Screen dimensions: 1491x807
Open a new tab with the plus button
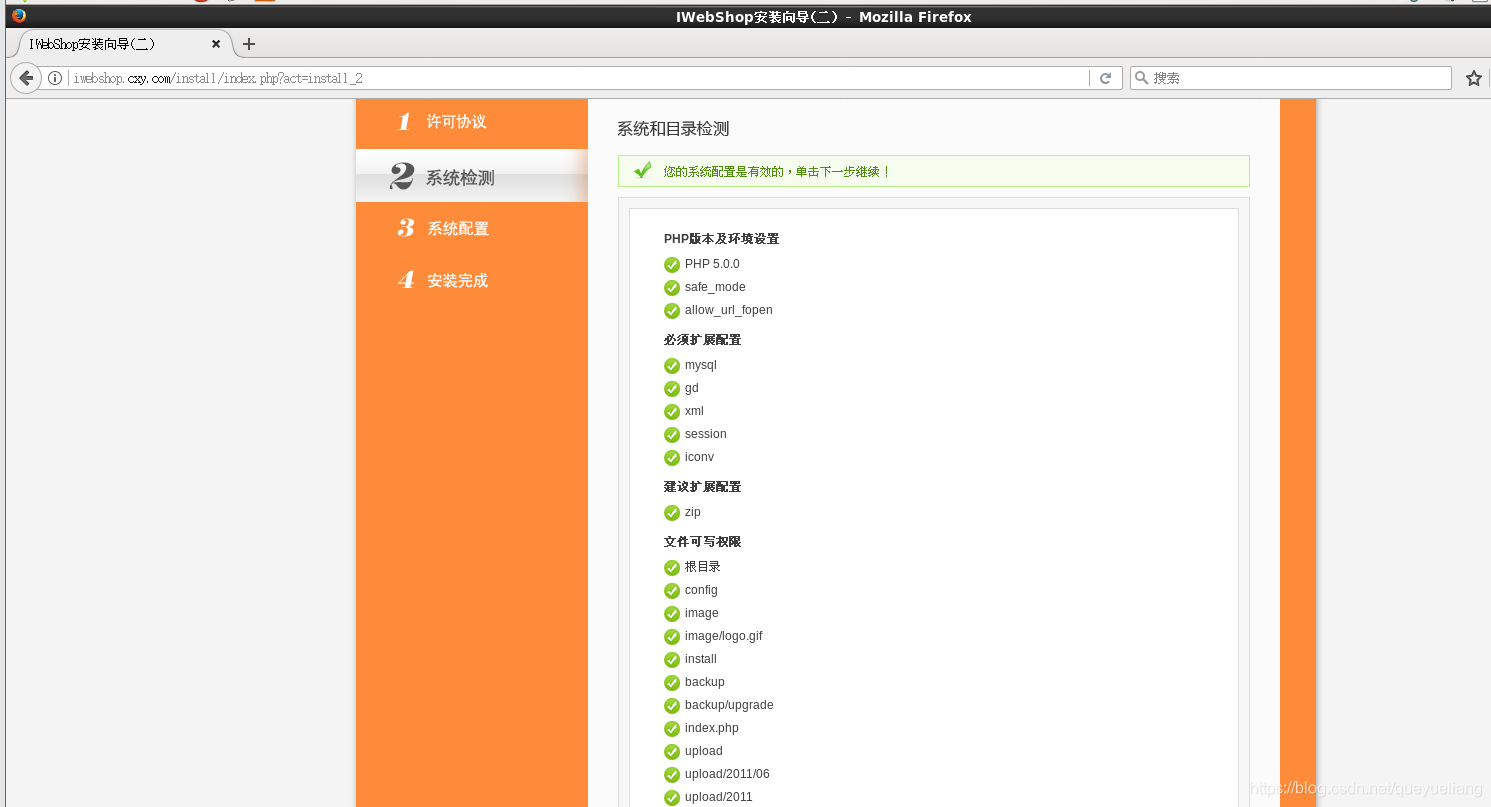pyautogui.click(x=249, y=44)
